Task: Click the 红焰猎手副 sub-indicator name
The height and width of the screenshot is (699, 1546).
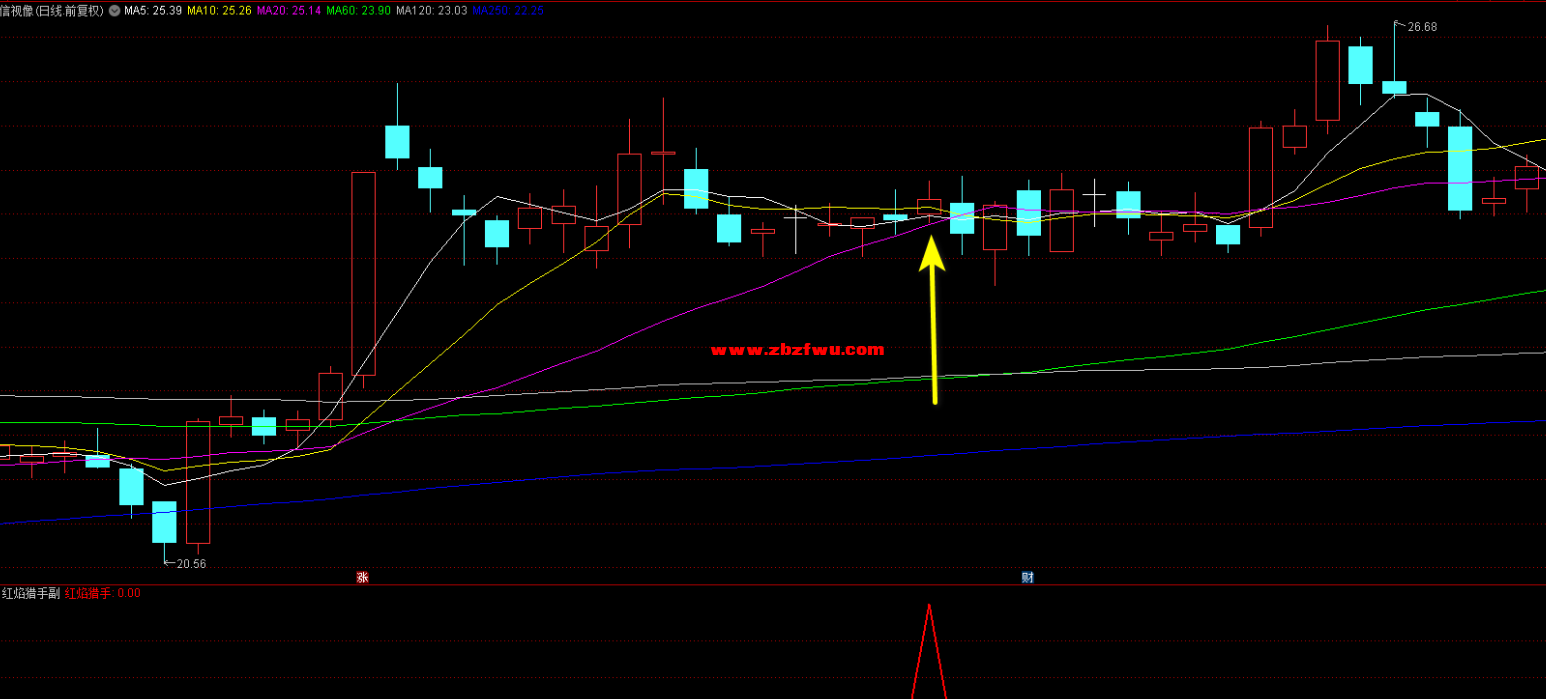Action: (x=30, y=593)
